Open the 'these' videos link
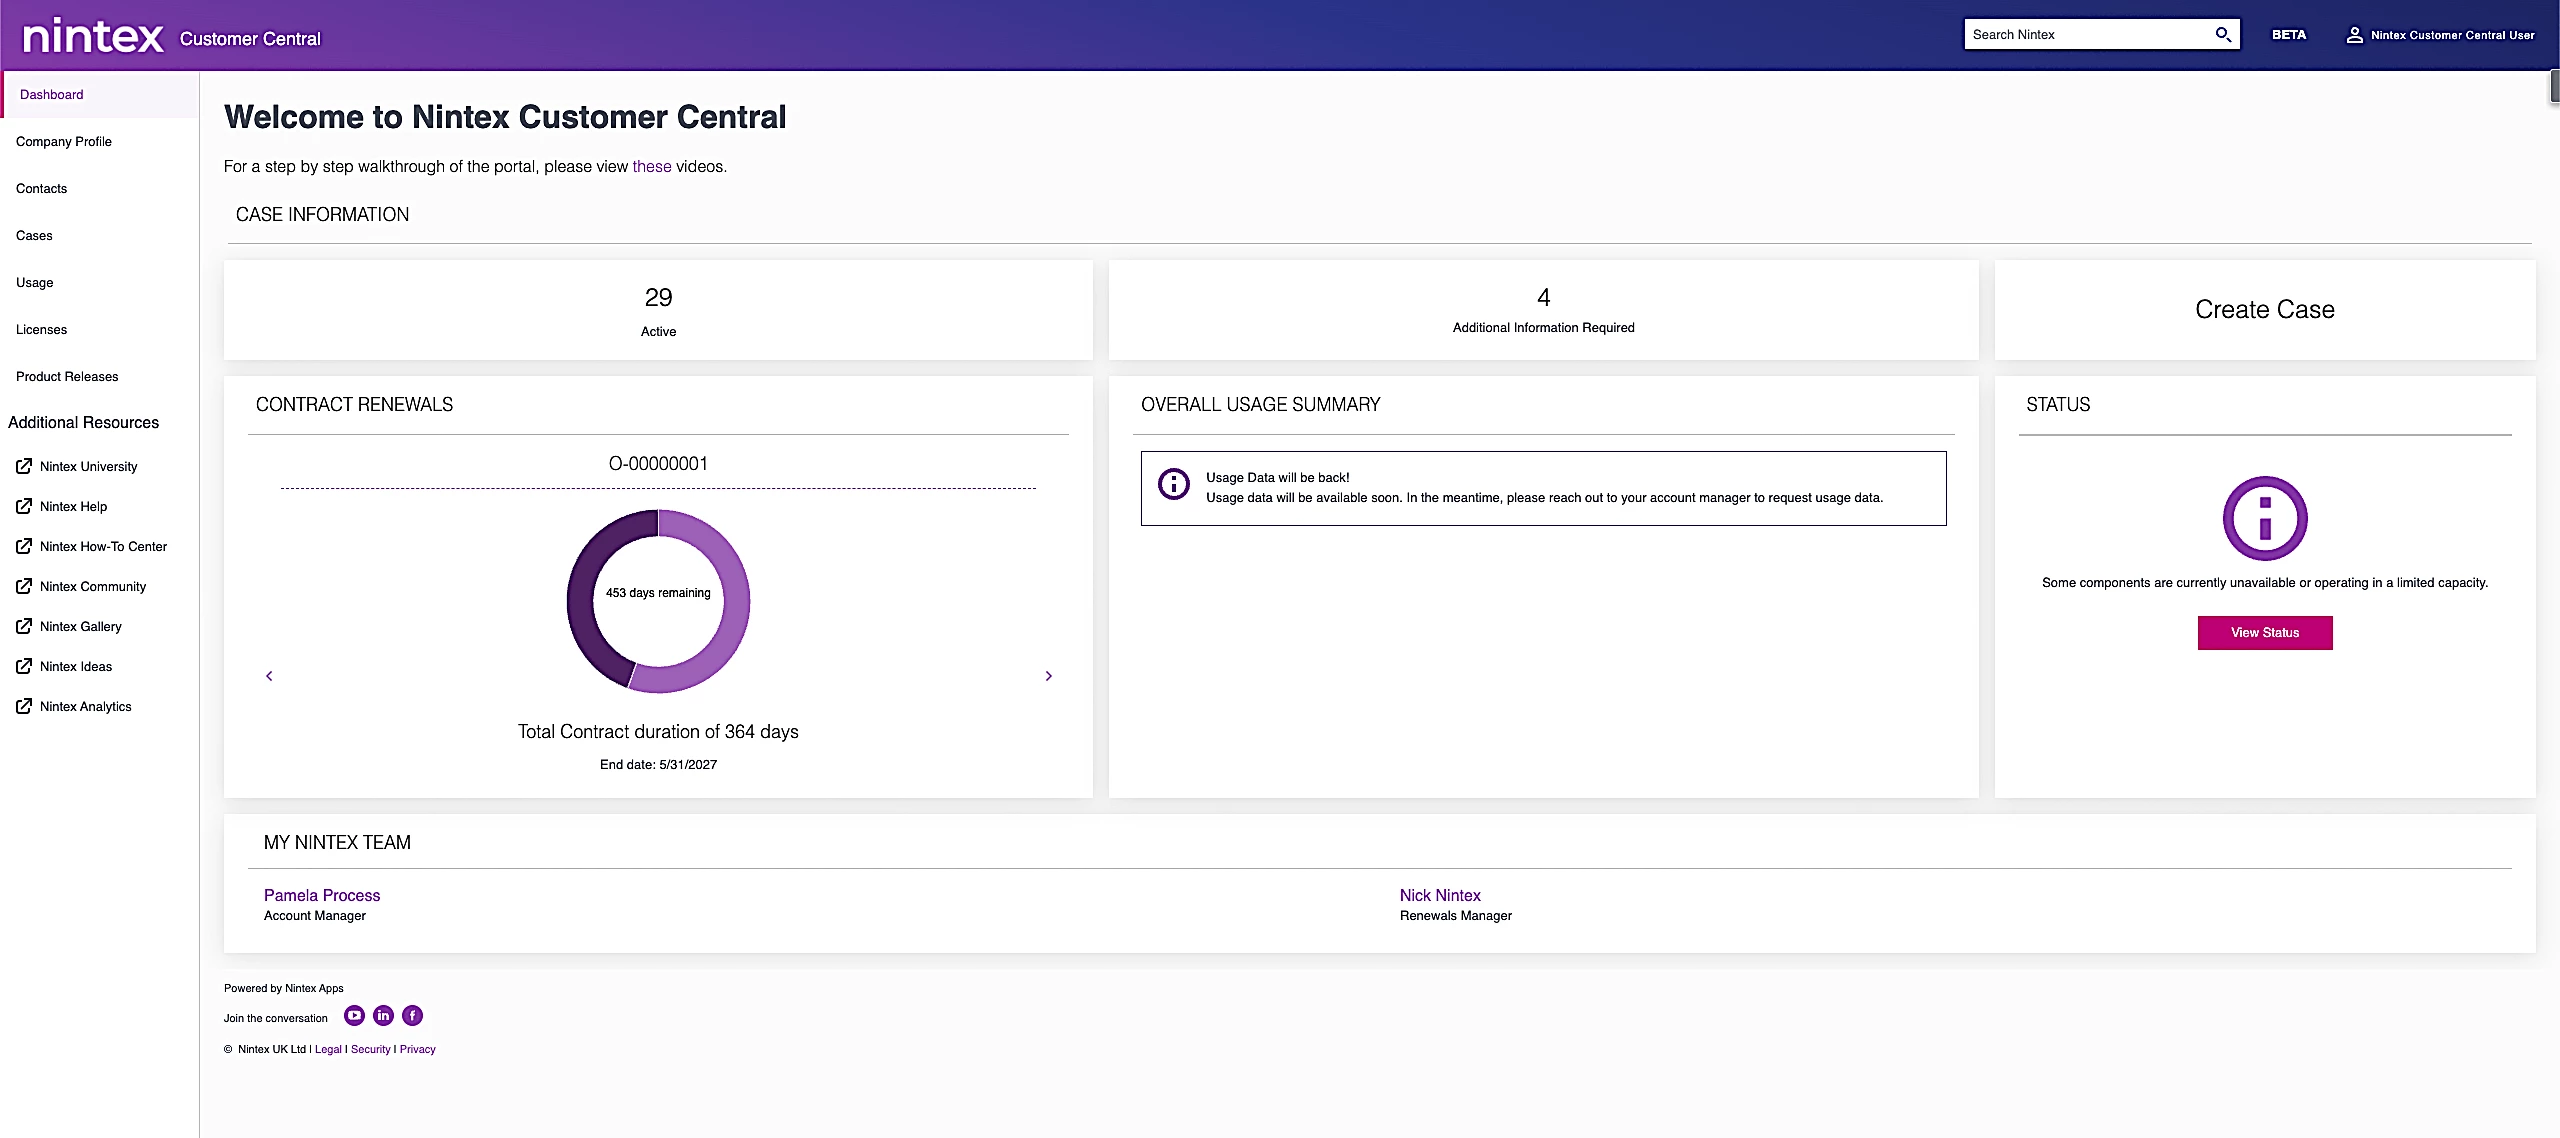The height and width of the screenshot is (1138, 2560). click(651, 167)
